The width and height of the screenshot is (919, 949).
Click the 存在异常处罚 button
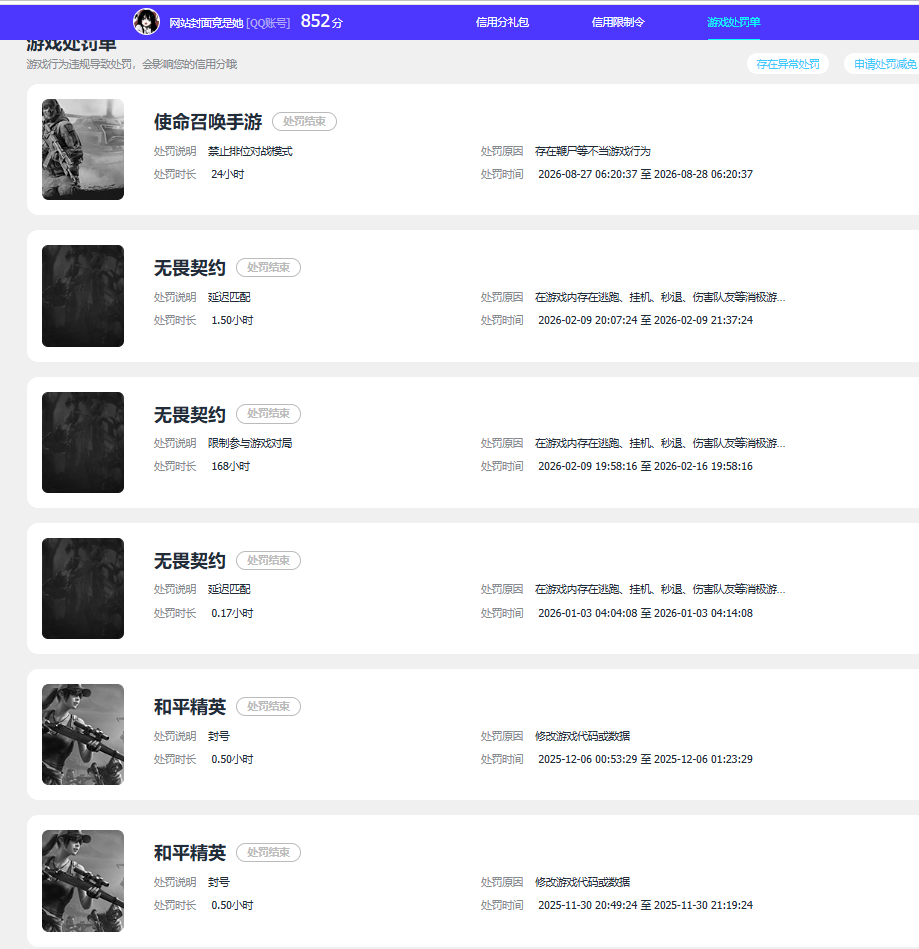click(788, 64)
